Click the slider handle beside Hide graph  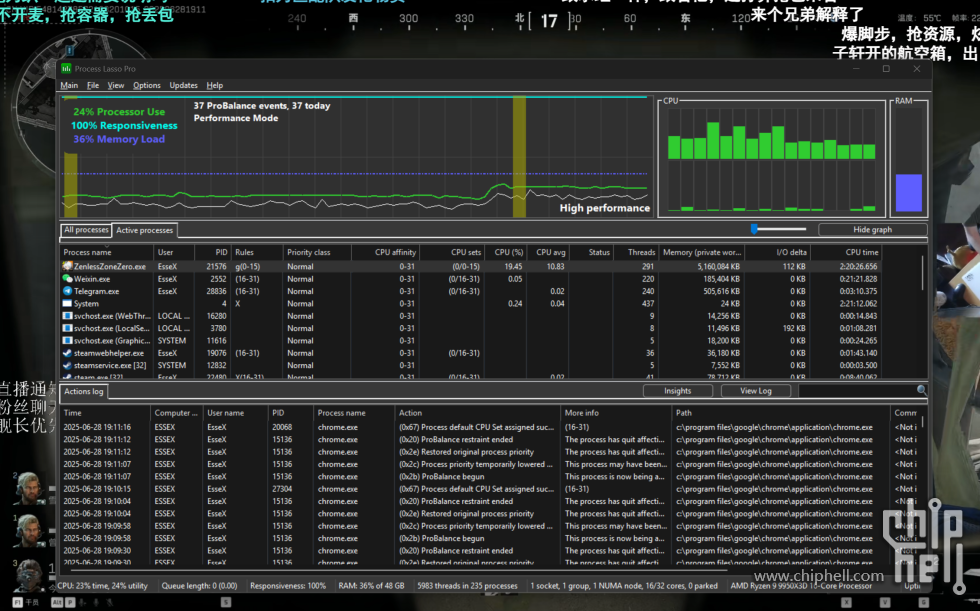(754, 229)
